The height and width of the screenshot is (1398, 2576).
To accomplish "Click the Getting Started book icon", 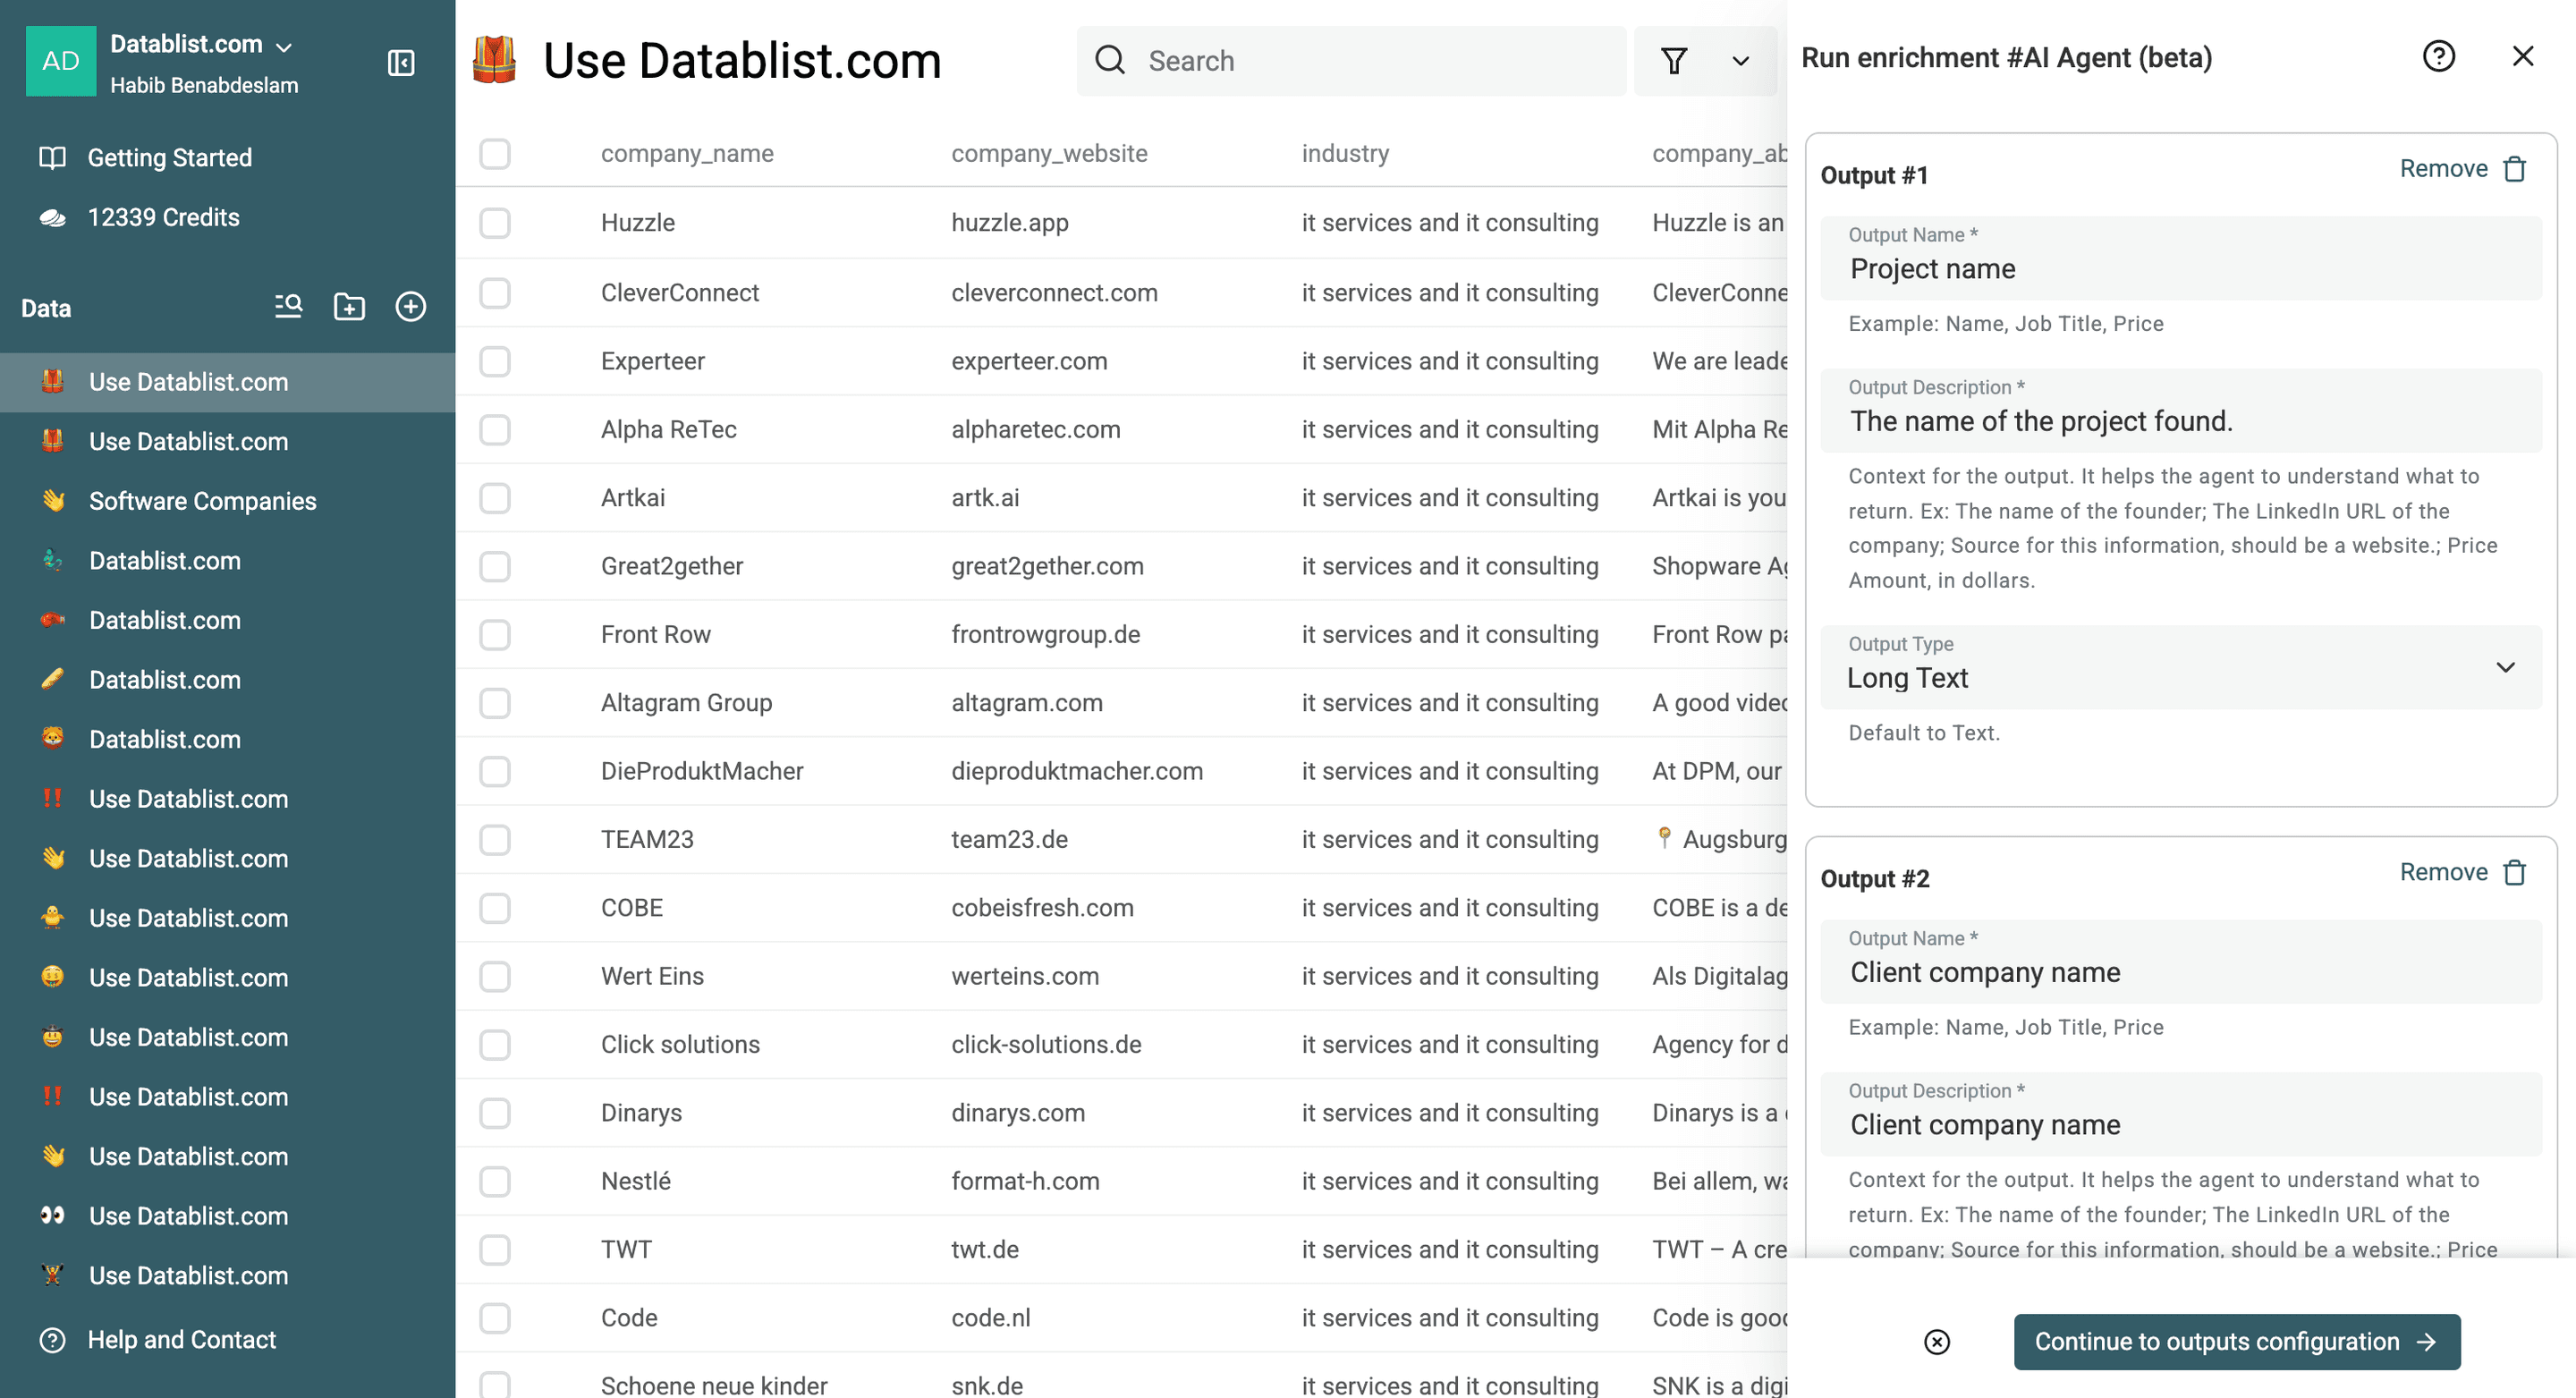I will (x=52, y=158).
